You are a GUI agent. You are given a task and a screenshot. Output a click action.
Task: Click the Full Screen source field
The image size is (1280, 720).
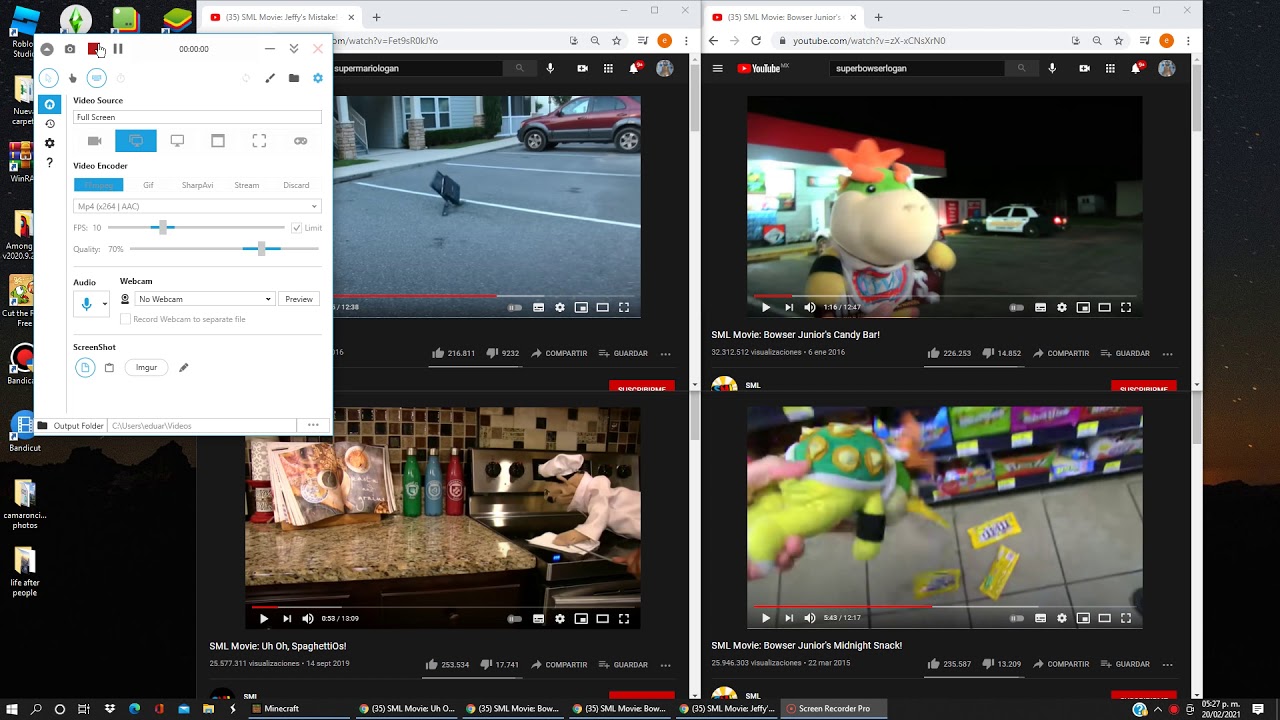(x=197, y=117)
